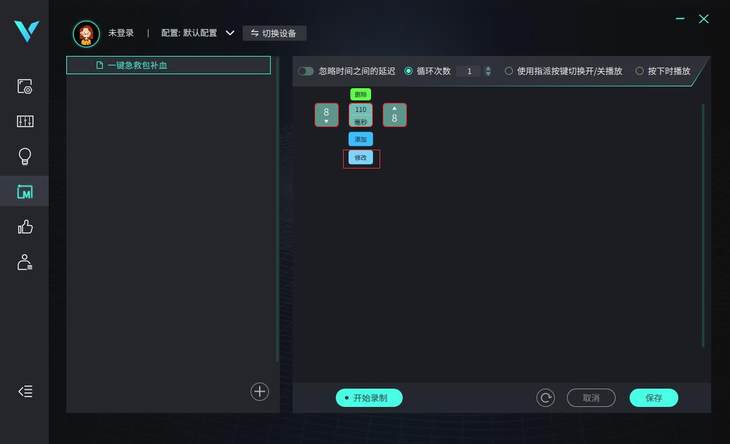Viewport: 730px width, 444px height.
Task: Click the 保存 button
Action: (x=654, y=398)
